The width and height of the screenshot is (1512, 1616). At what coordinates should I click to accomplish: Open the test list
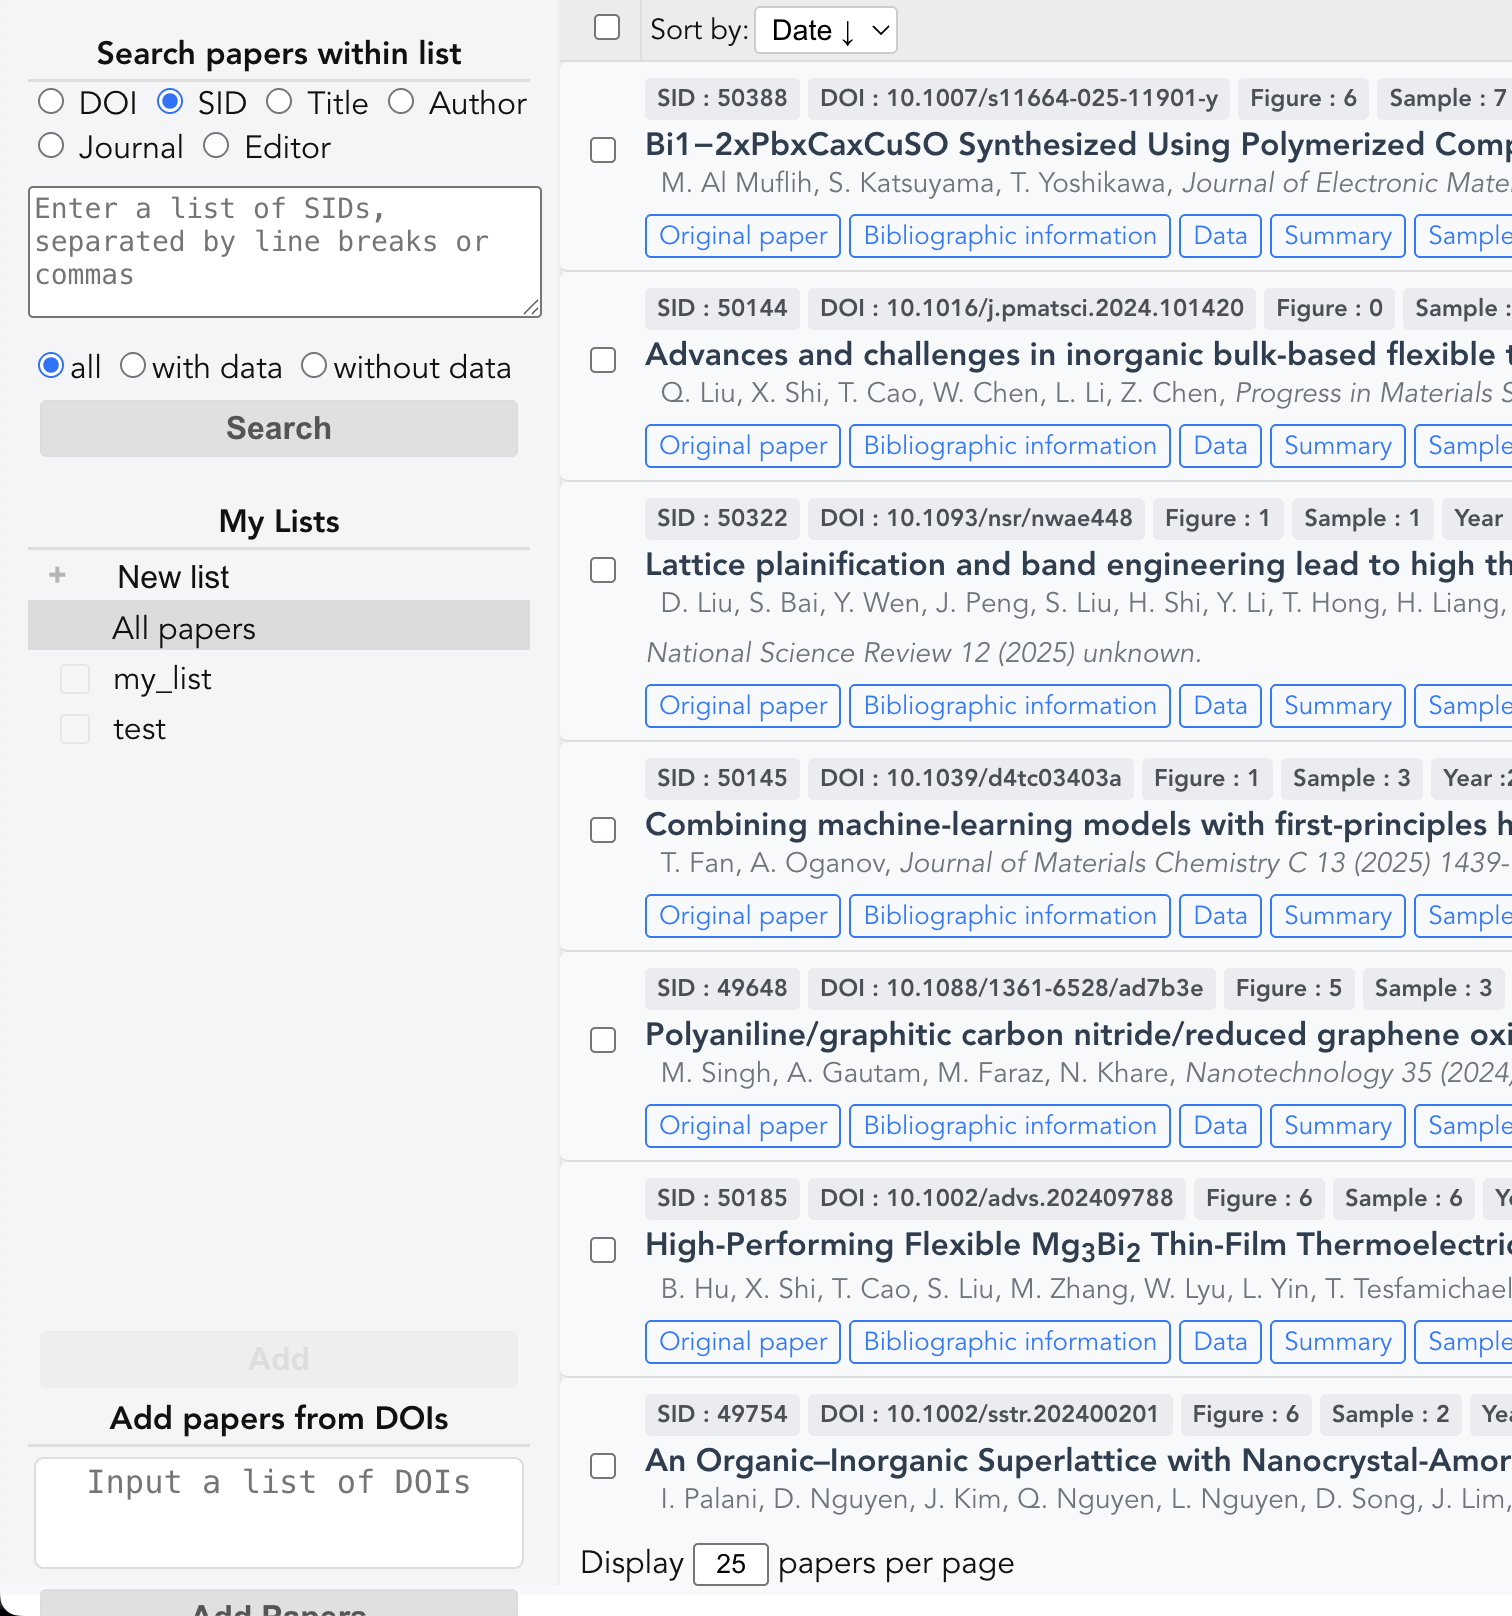click(139, 729)
